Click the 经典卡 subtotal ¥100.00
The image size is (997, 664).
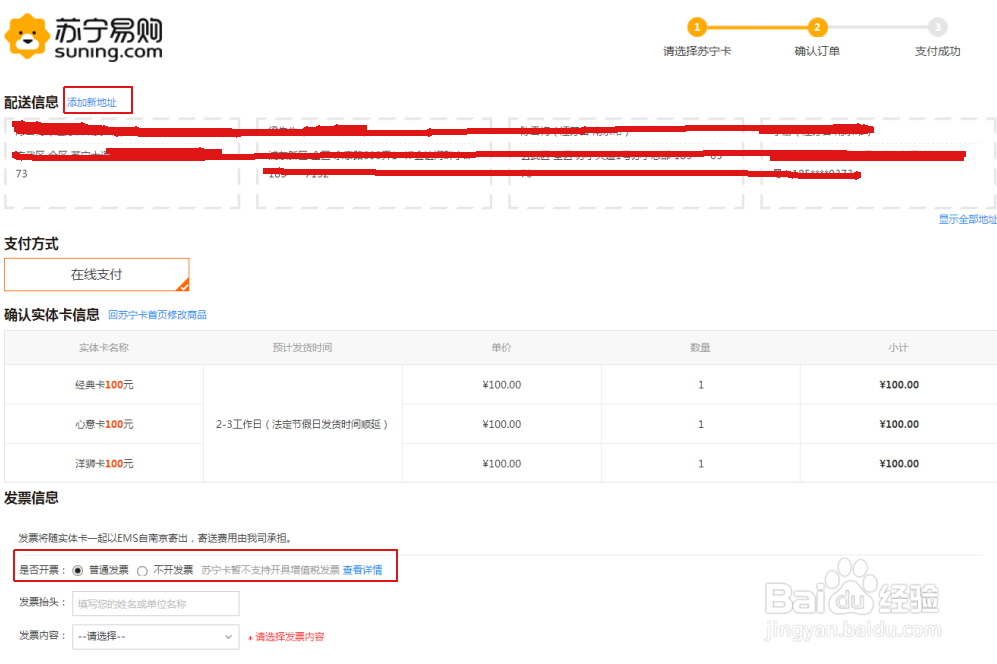pyautogui.click(x=899, y=385)
